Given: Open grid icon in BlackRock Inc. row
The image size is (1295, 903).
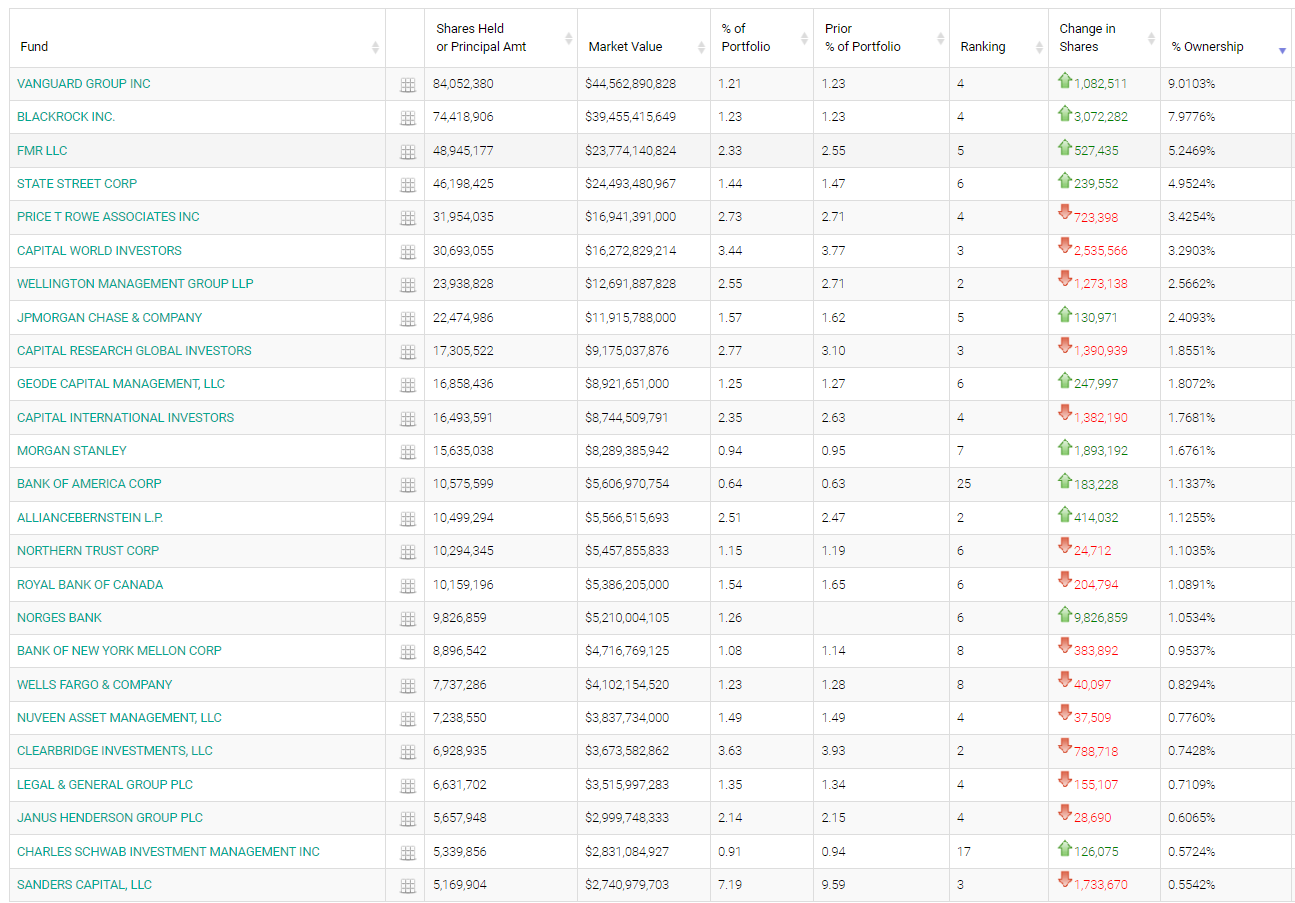Looking at the screenshot, I should pos(407,119).
